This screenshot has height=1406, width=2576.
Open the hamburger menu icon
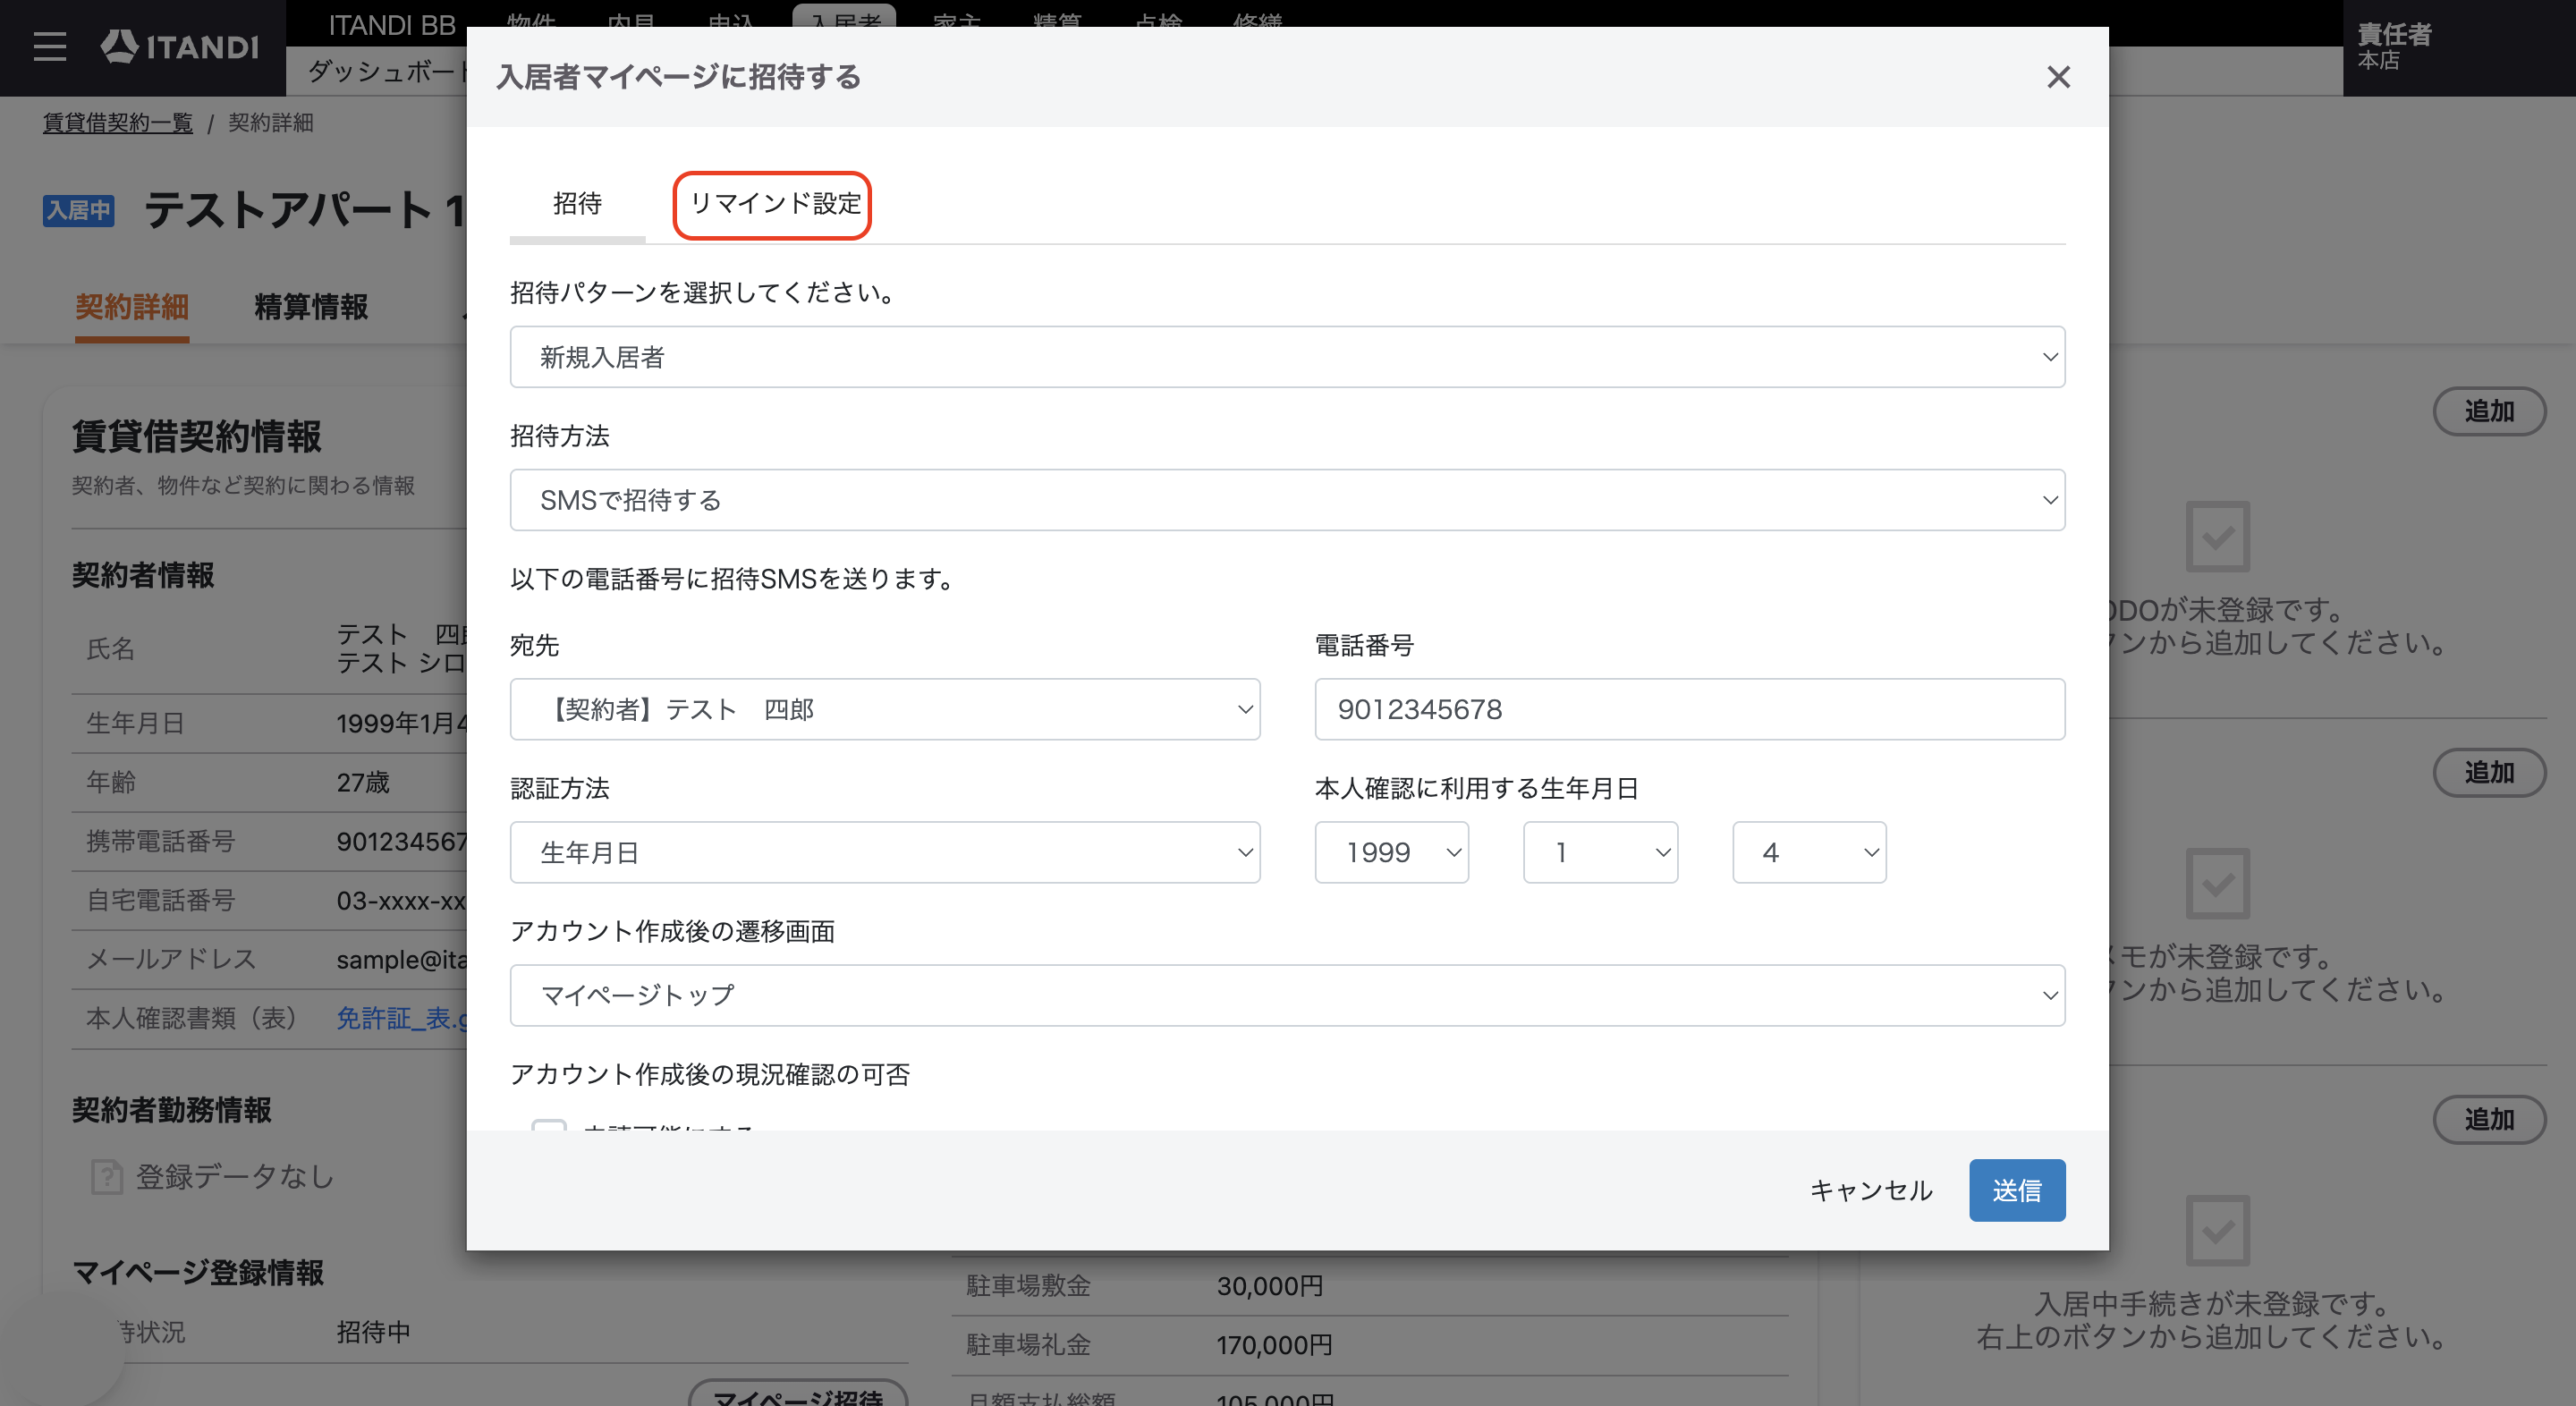point(49,46)
